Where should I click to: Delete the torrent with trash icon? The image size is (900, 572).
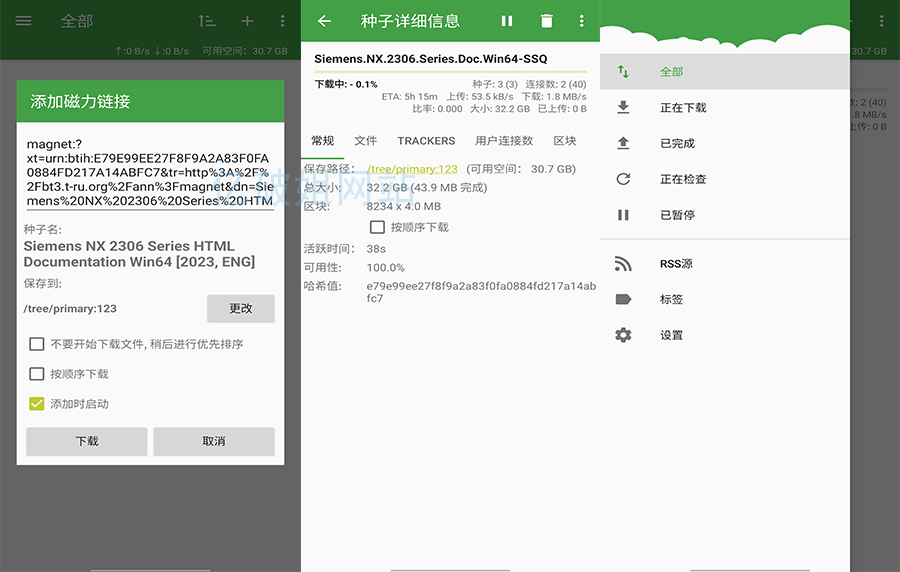click(x=546, y=21)
